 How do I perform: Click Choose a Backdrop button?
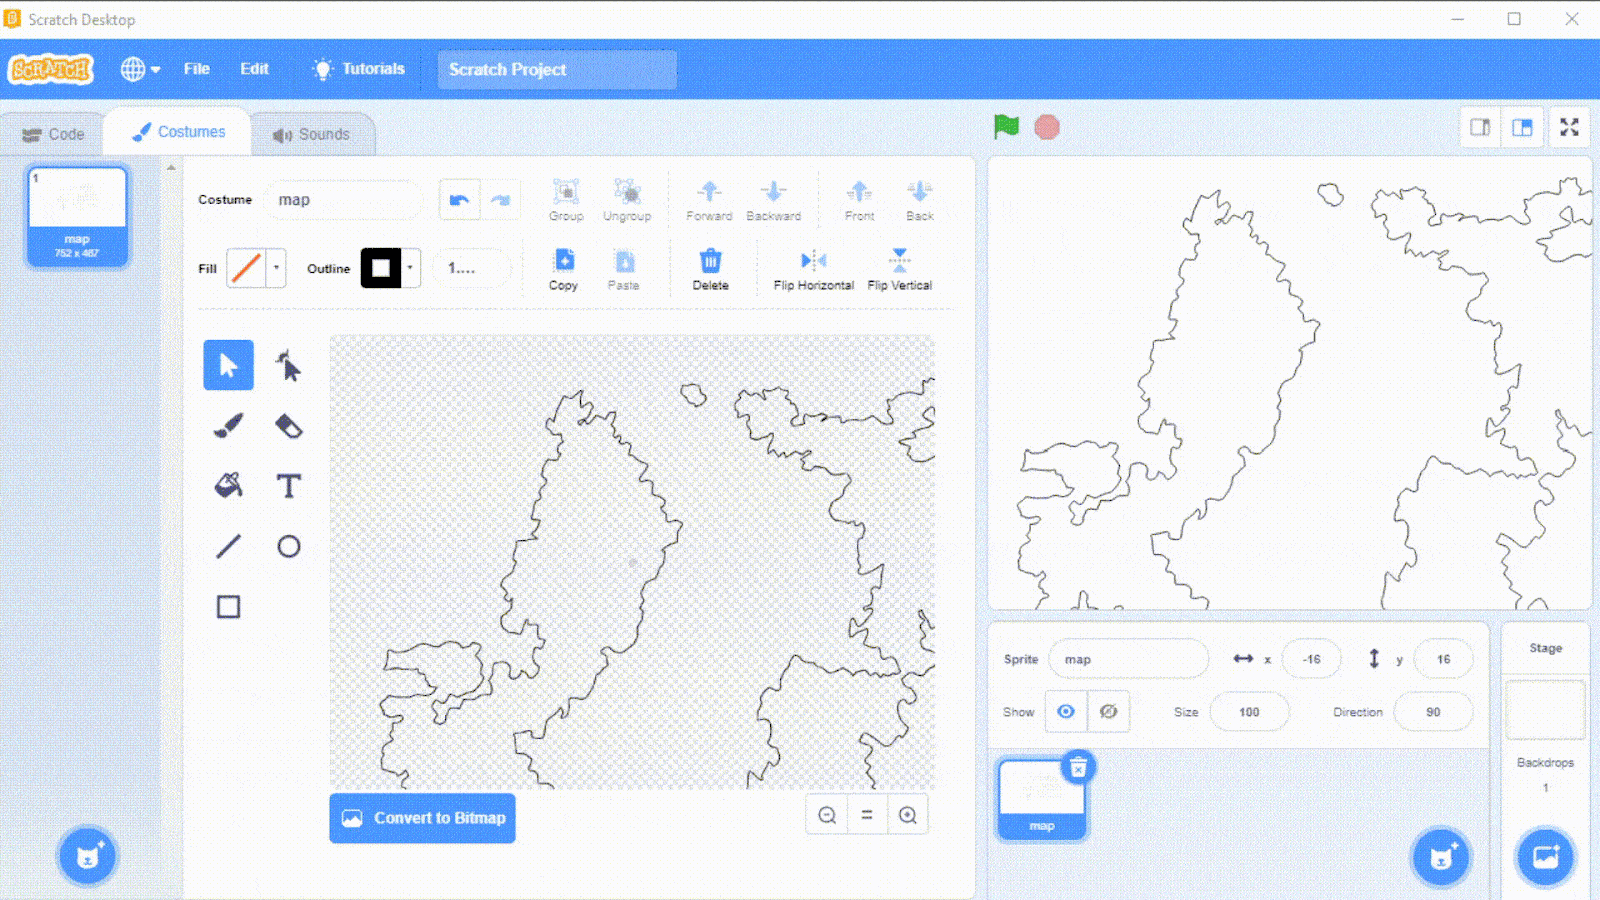click(x=1546, y=857)
